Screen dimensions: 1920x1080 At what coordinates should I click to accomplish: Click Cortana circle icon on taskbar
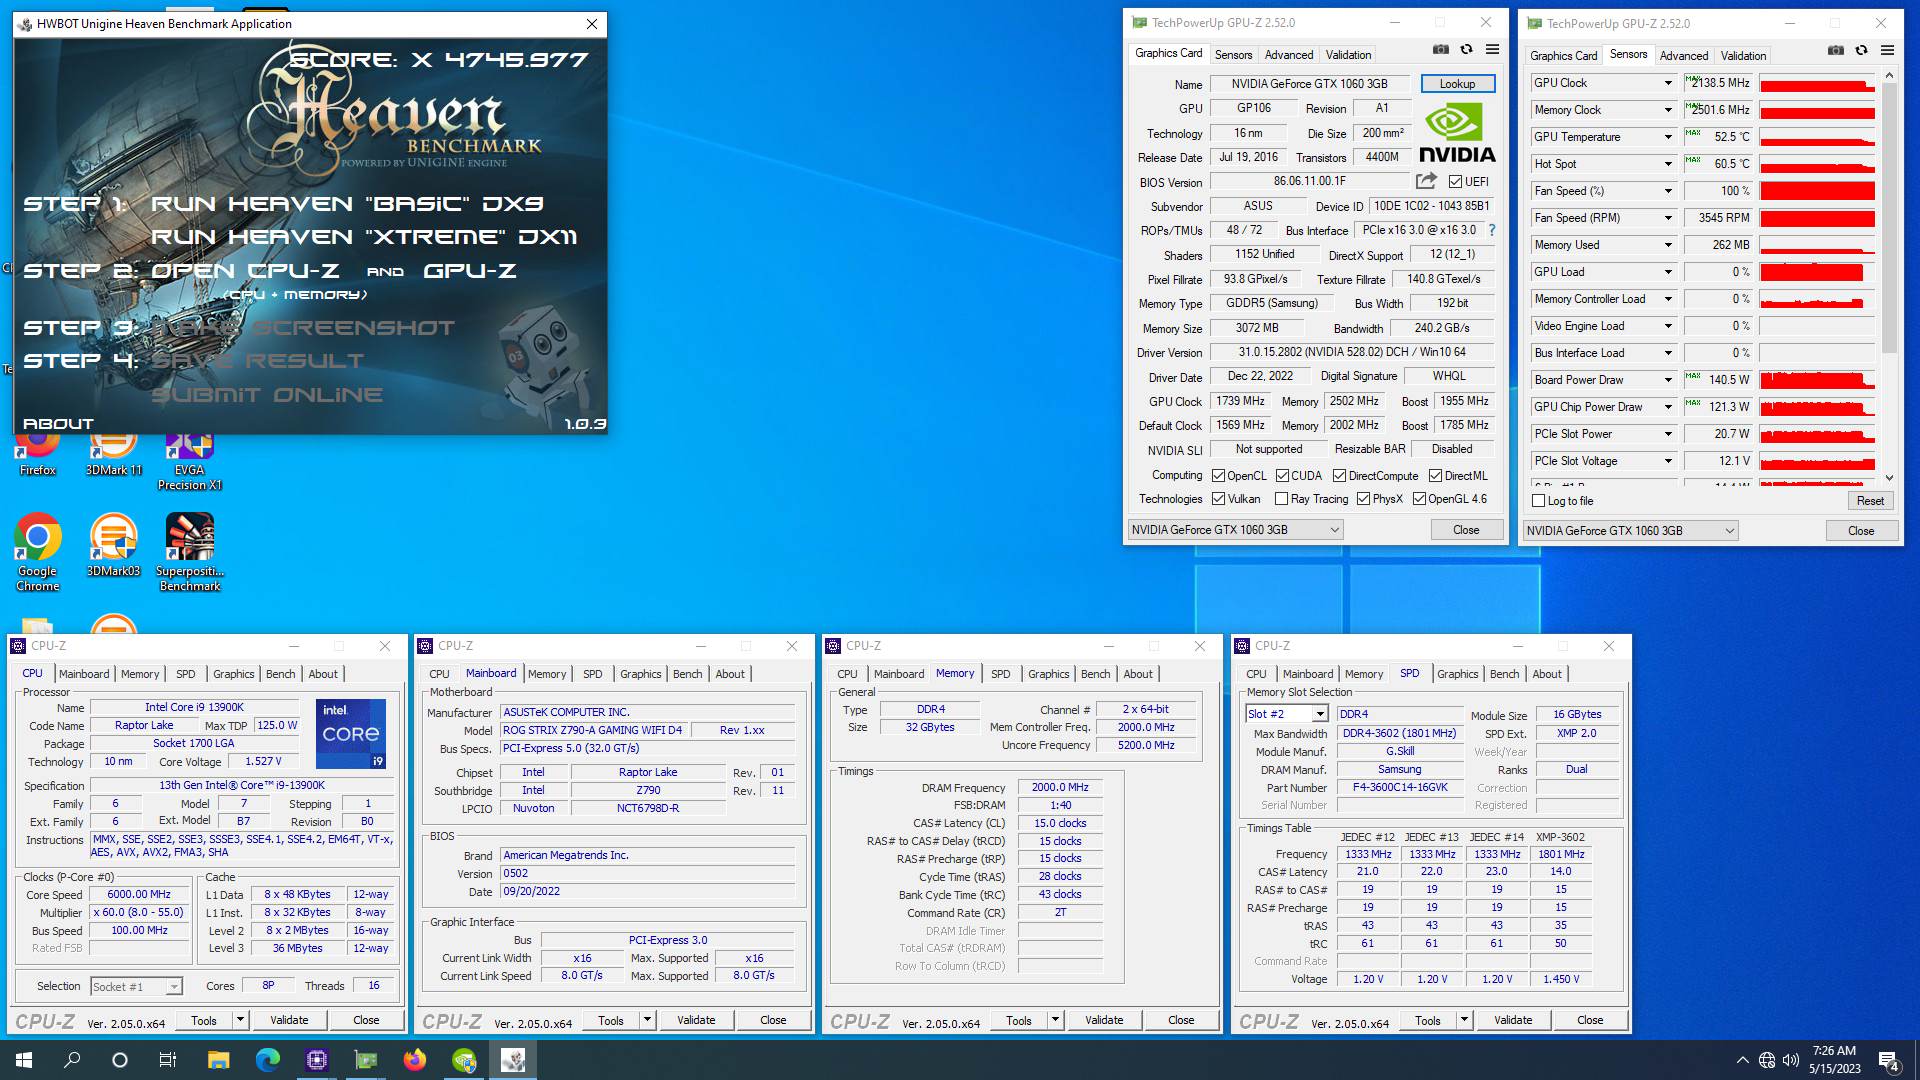point(120,1060)
